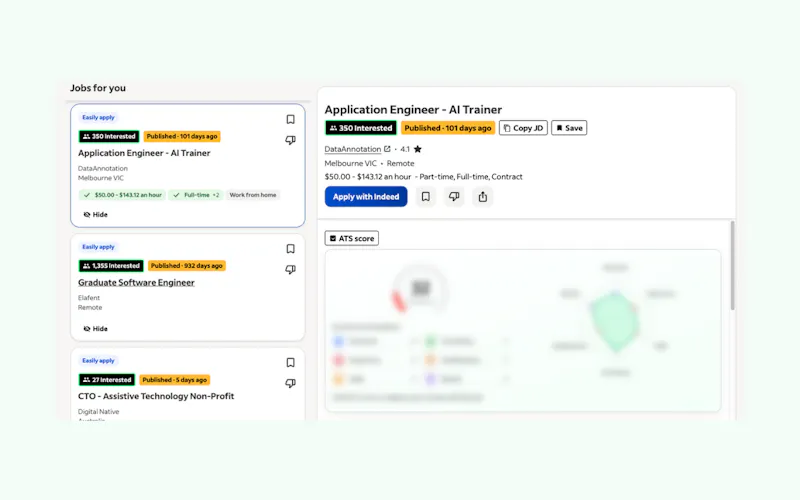Thumbs-down the Application Engineer - AI Trainer card
The image size is (800, 500).
pos(290,140)
